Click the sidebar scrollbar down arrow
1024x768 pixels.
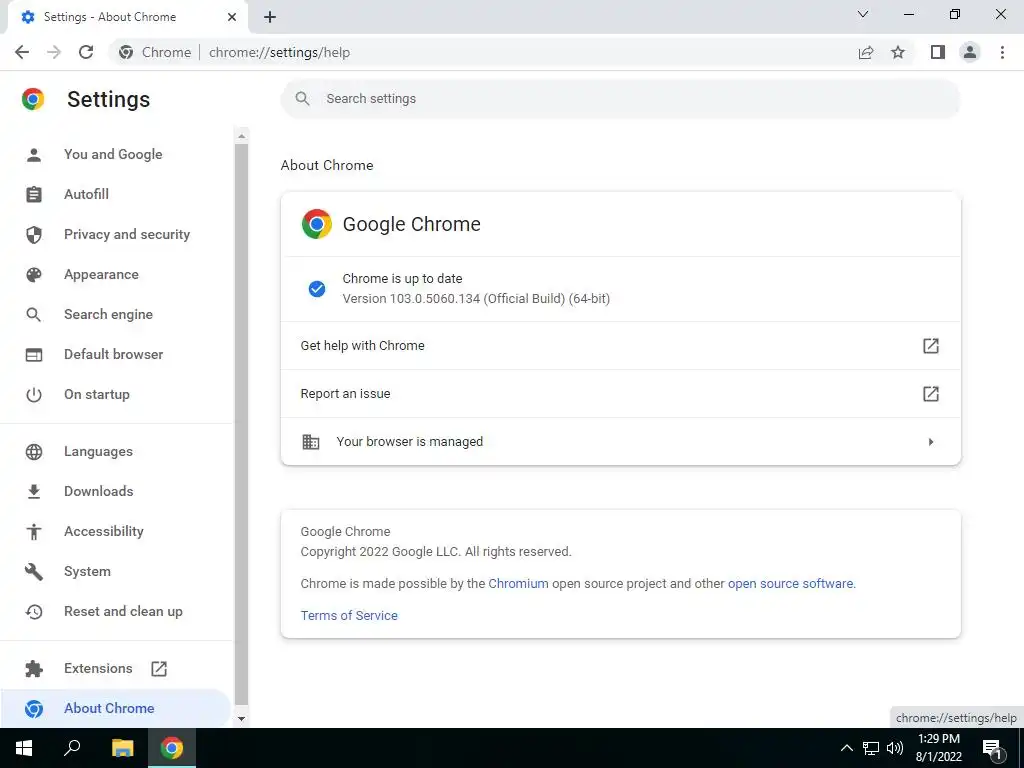tap(242, 718)
